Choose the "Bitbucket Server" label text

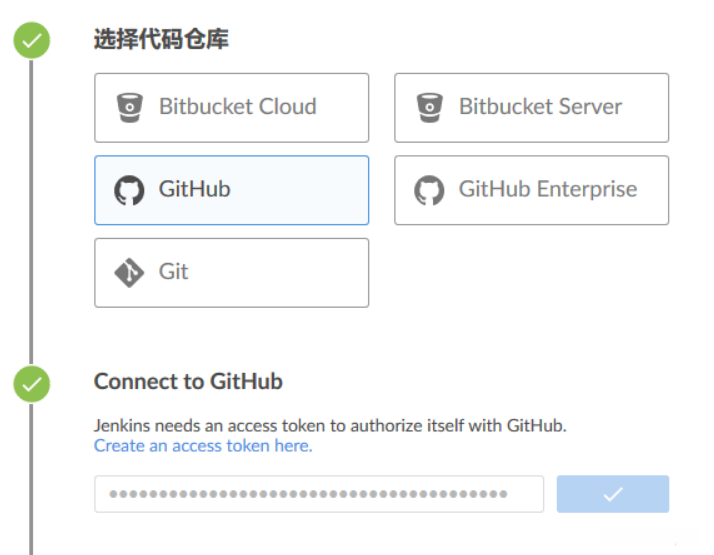point(540,107)
